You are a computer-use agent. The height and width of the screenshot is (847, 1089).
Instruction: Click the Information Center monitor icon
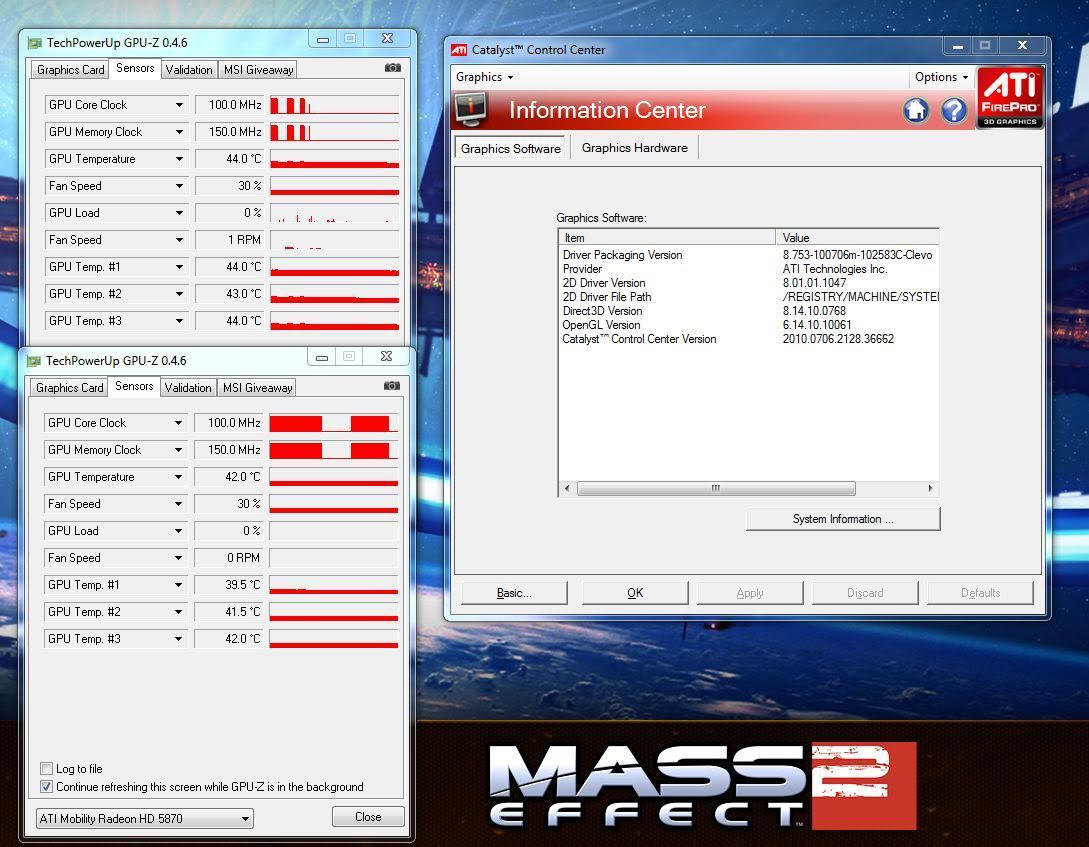(x=472, y=110)
